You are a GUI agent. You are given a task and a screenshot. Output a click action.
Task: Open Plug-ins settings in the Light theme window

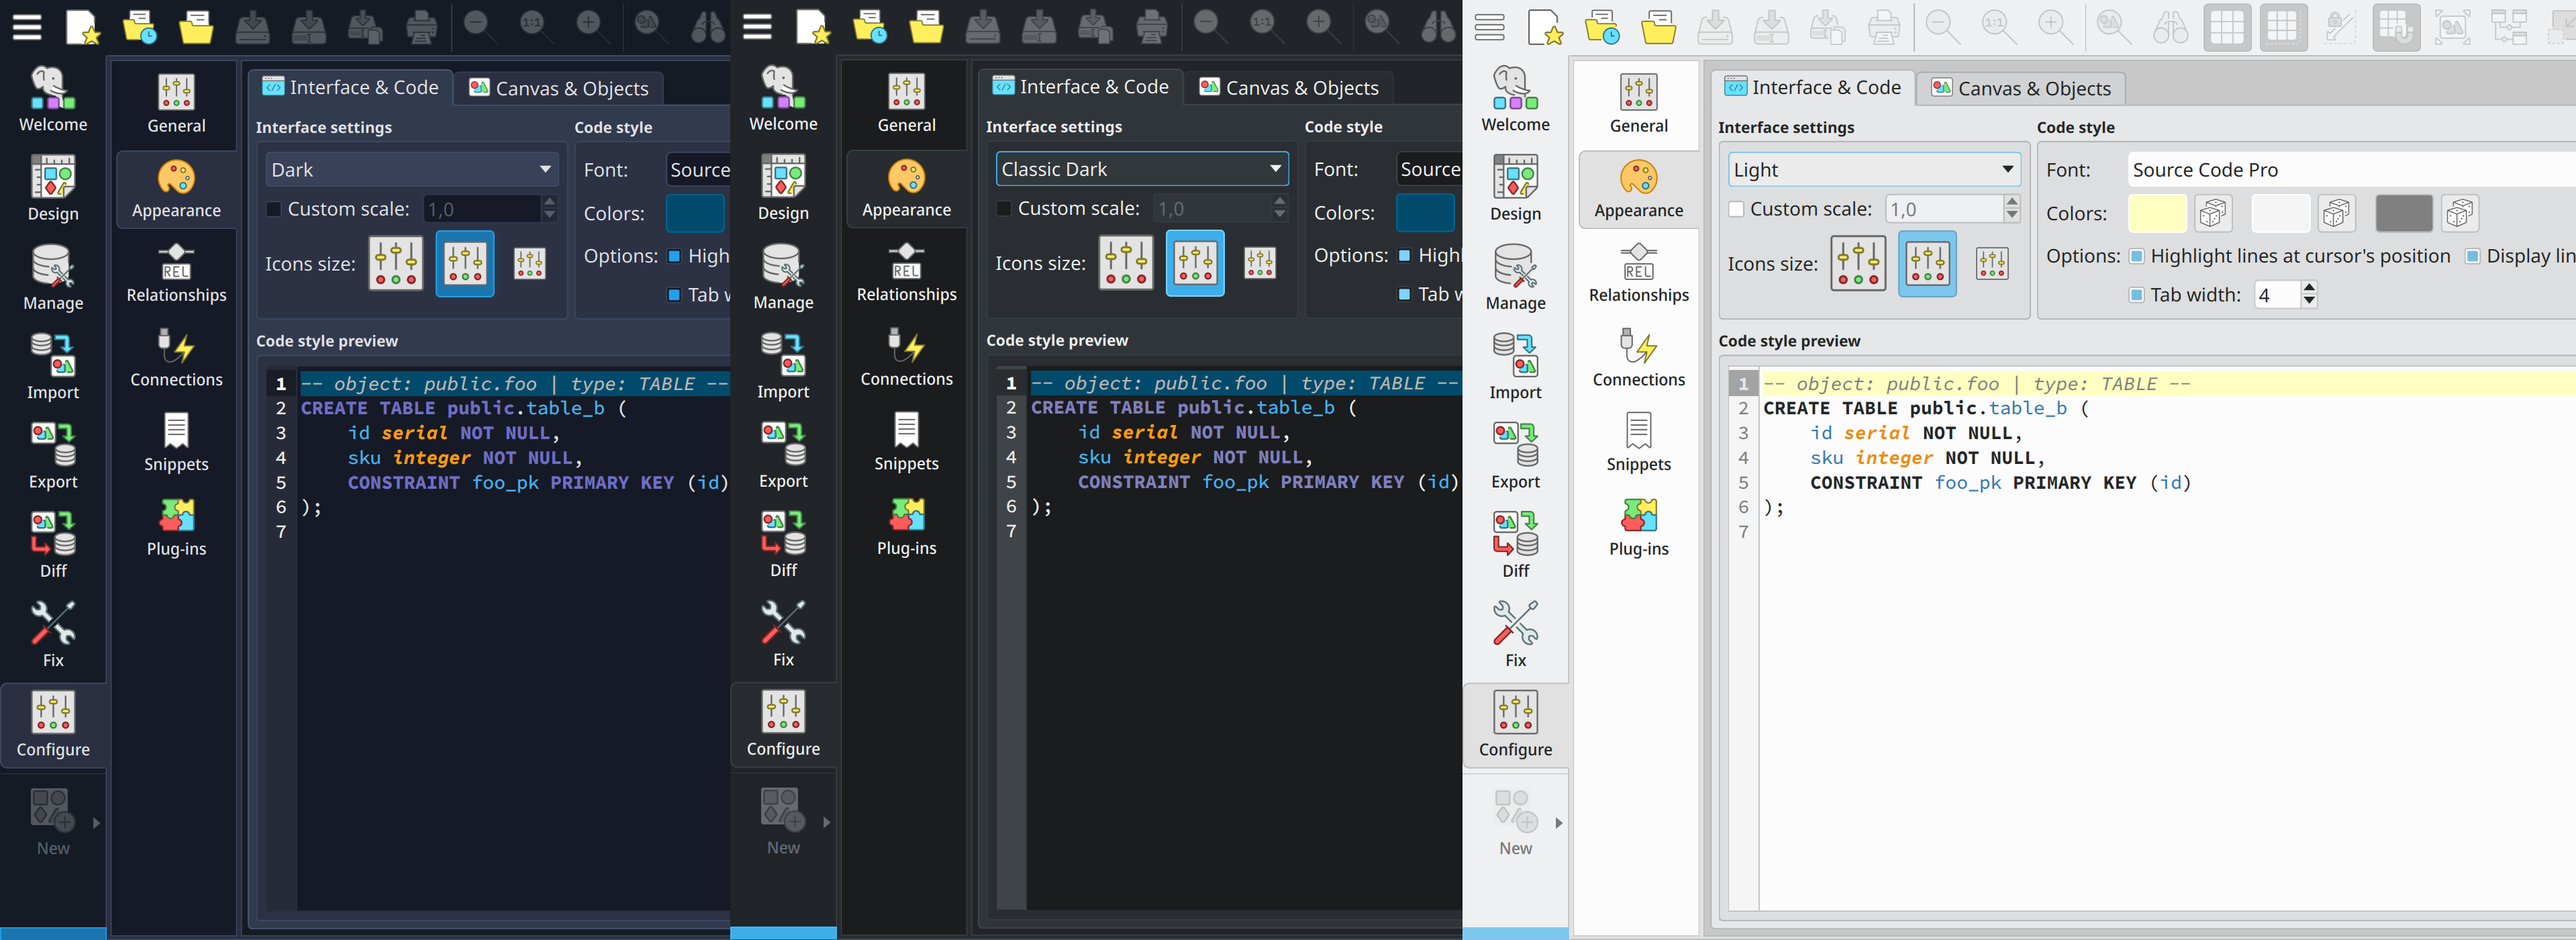(x=1638, y=527)
